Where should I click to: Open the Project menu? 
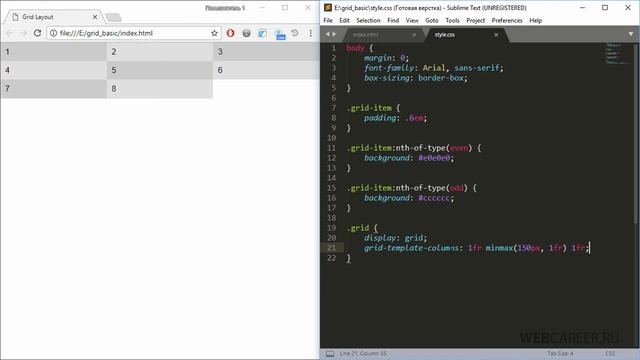pos(476,20)
